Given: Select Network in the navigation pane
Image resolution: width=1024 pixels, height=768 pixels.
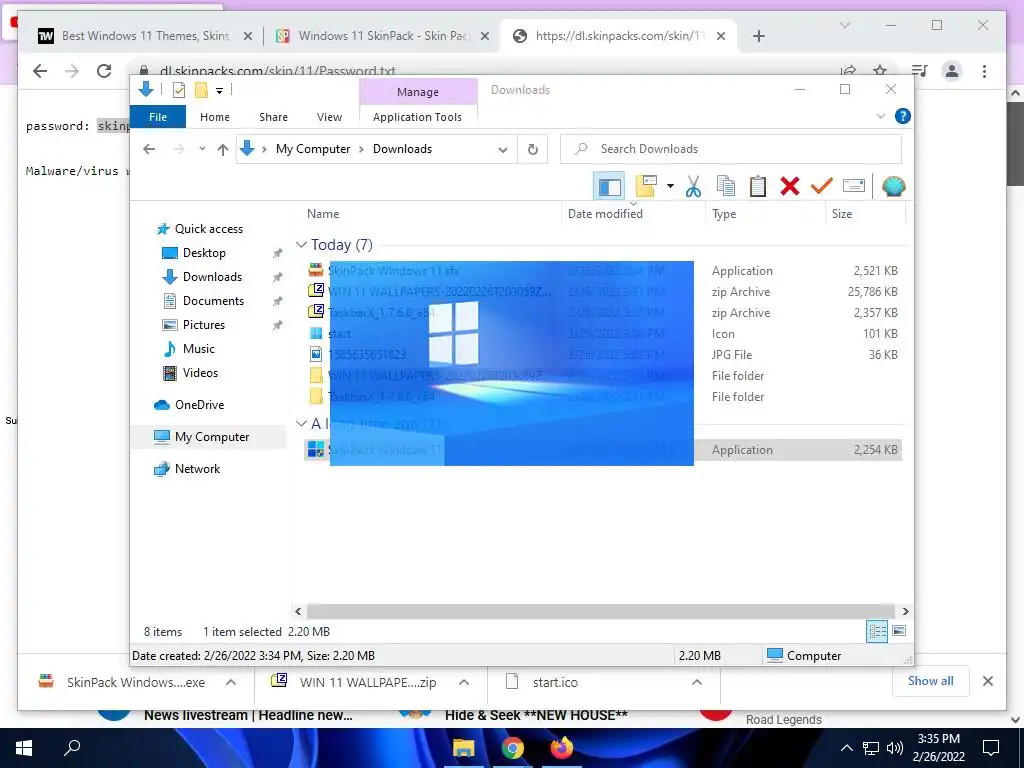Looking at the screenshot, I should (x=197, y=469).
